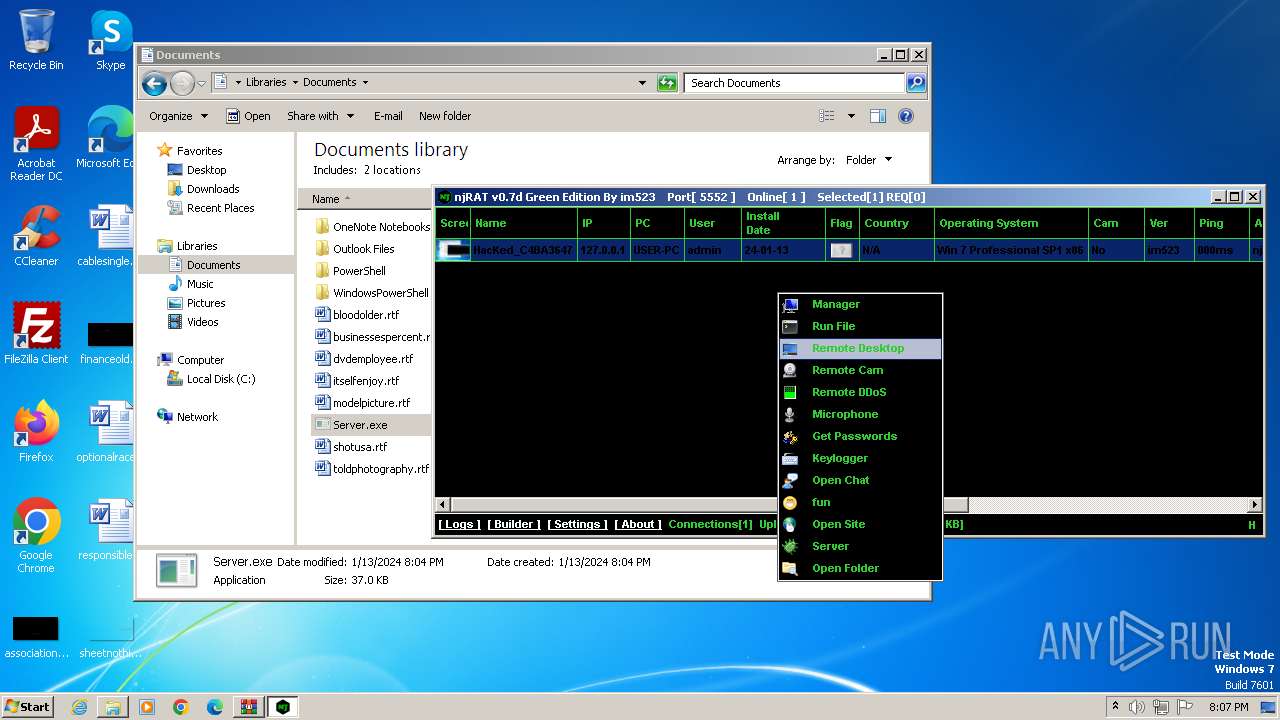This screenshot has height=720, width=1280.
Task: Click the Search Documents input field
Action: [x=795, y=83]
